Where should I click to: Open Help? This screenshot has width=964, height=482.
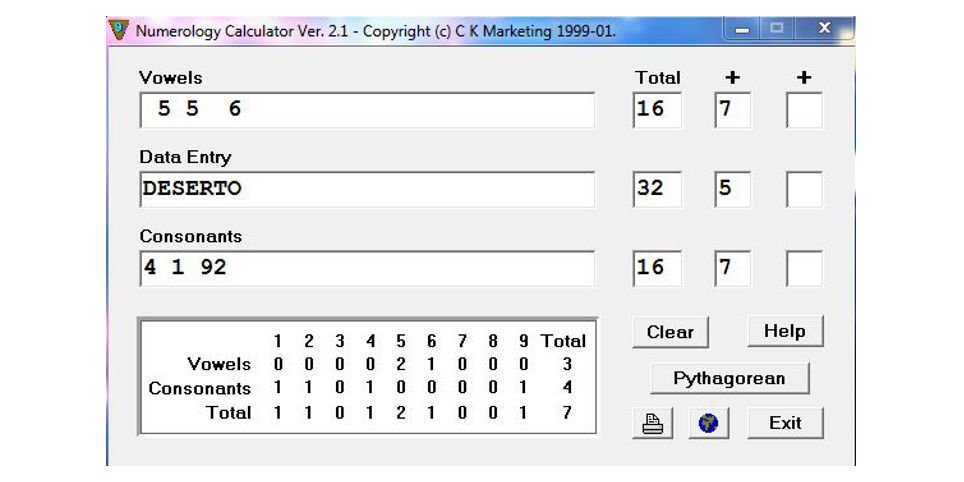[785, 331]
